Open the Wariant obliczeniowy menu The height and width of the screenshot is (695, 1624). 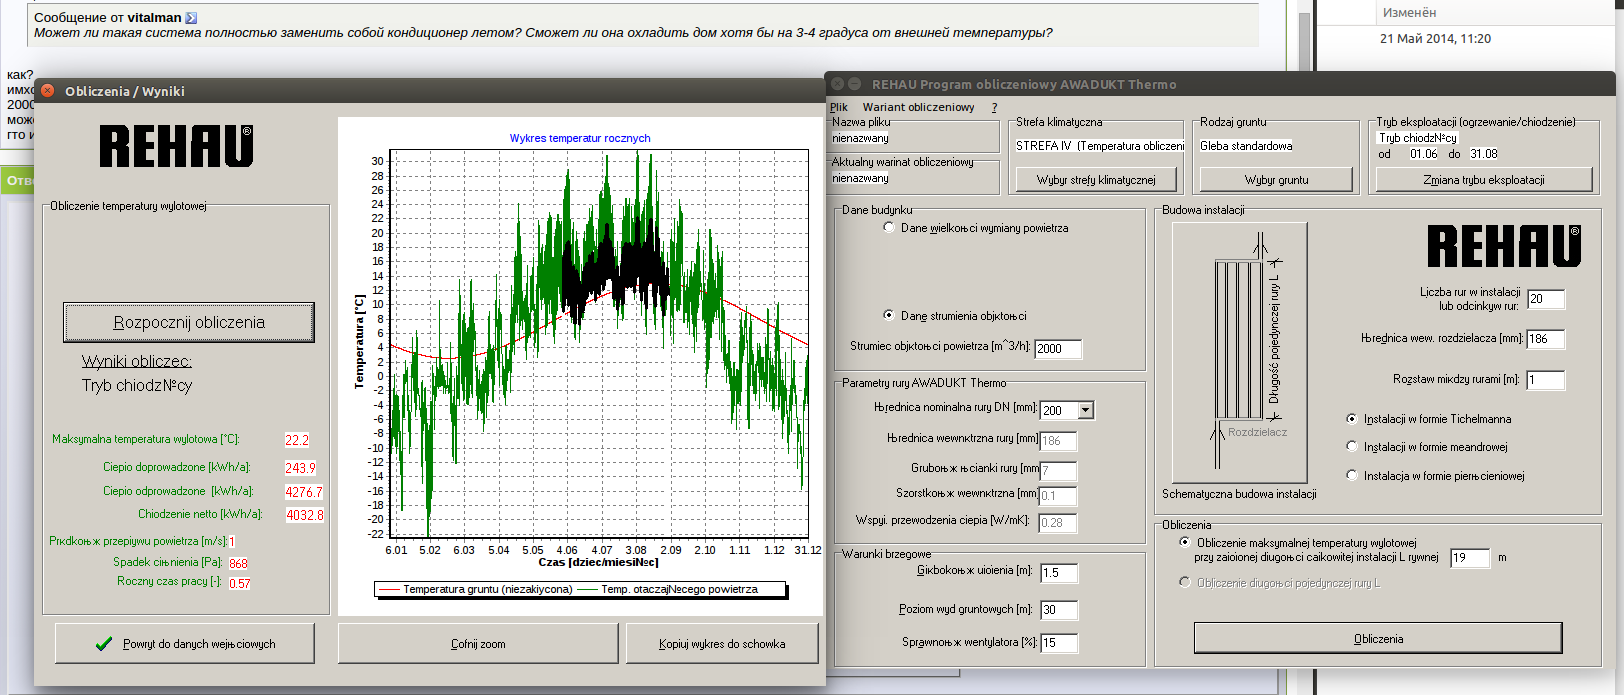pos(918,107)
